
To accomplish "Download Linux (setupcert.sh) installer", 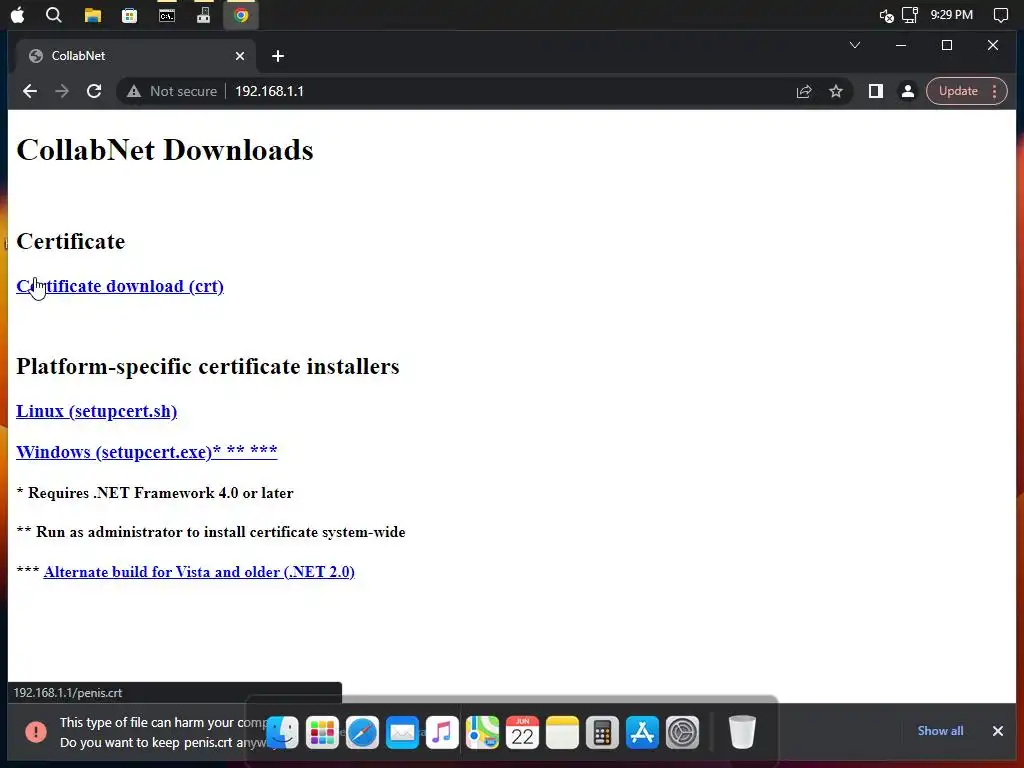I will 97,411.
